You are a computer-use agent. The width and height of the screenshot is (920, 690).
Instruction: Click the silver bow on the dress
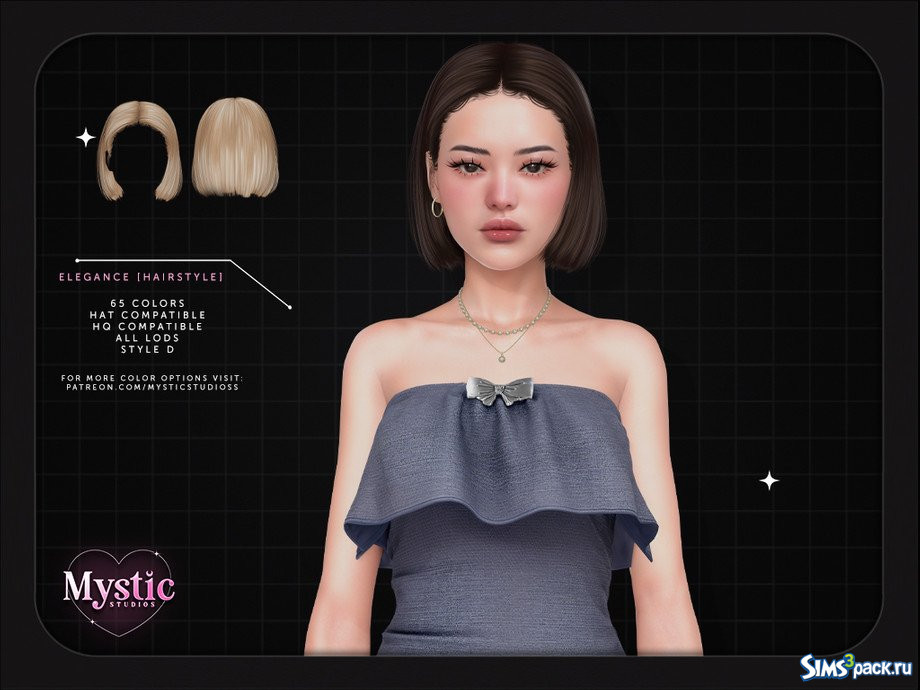tap(499, 391)
